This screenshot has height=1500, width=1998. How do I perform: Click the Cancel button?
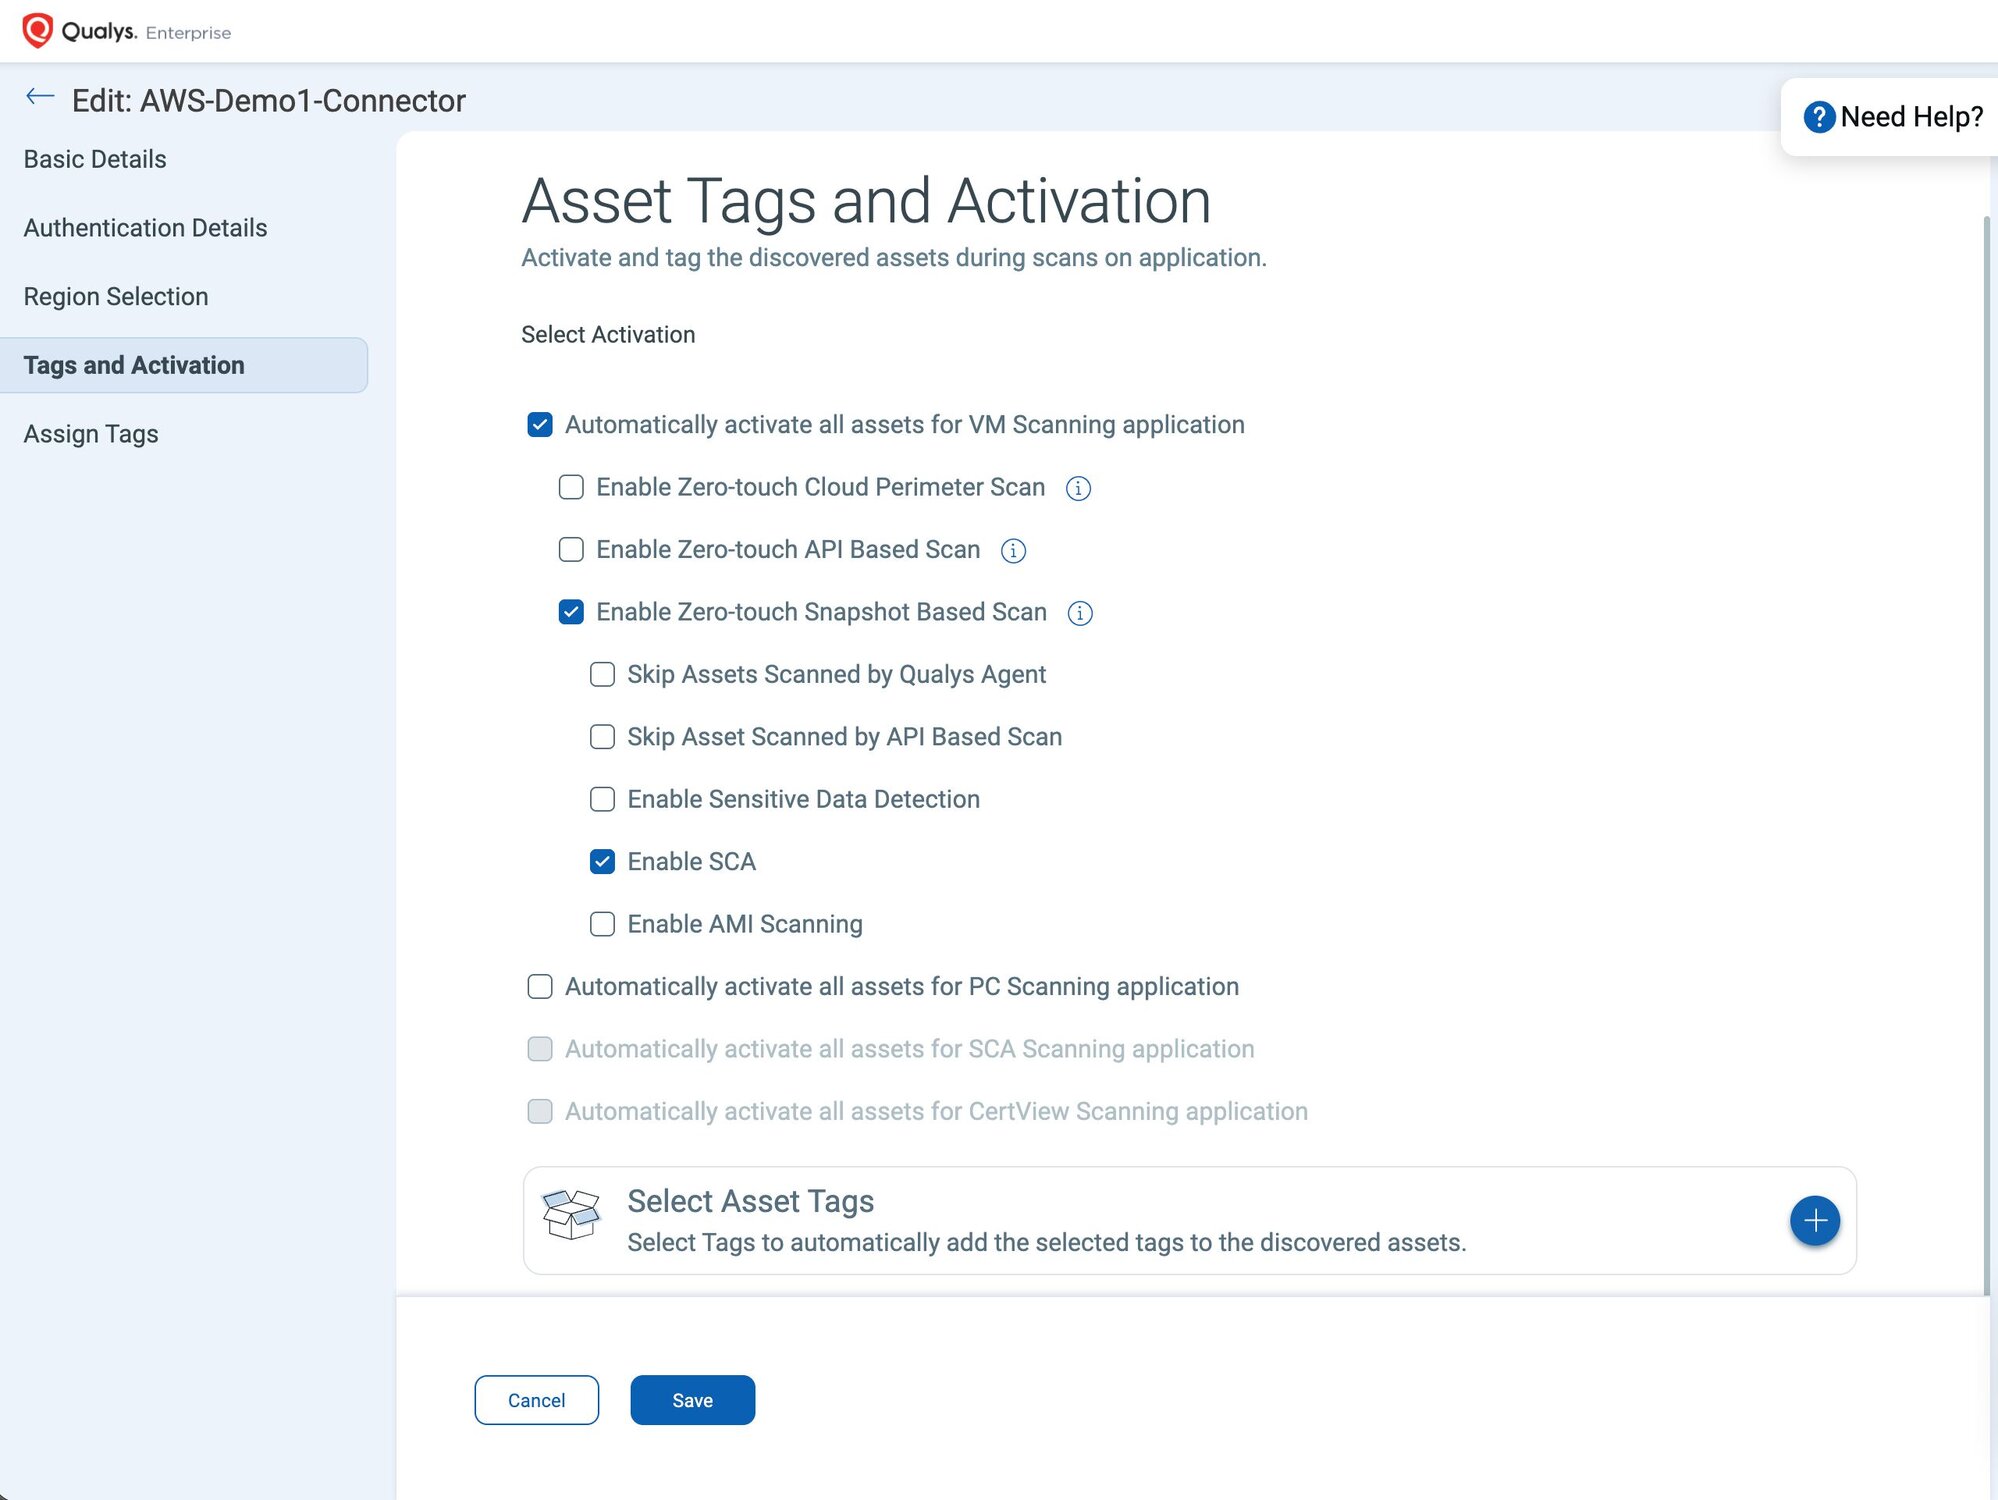[x=537, y=1400]
